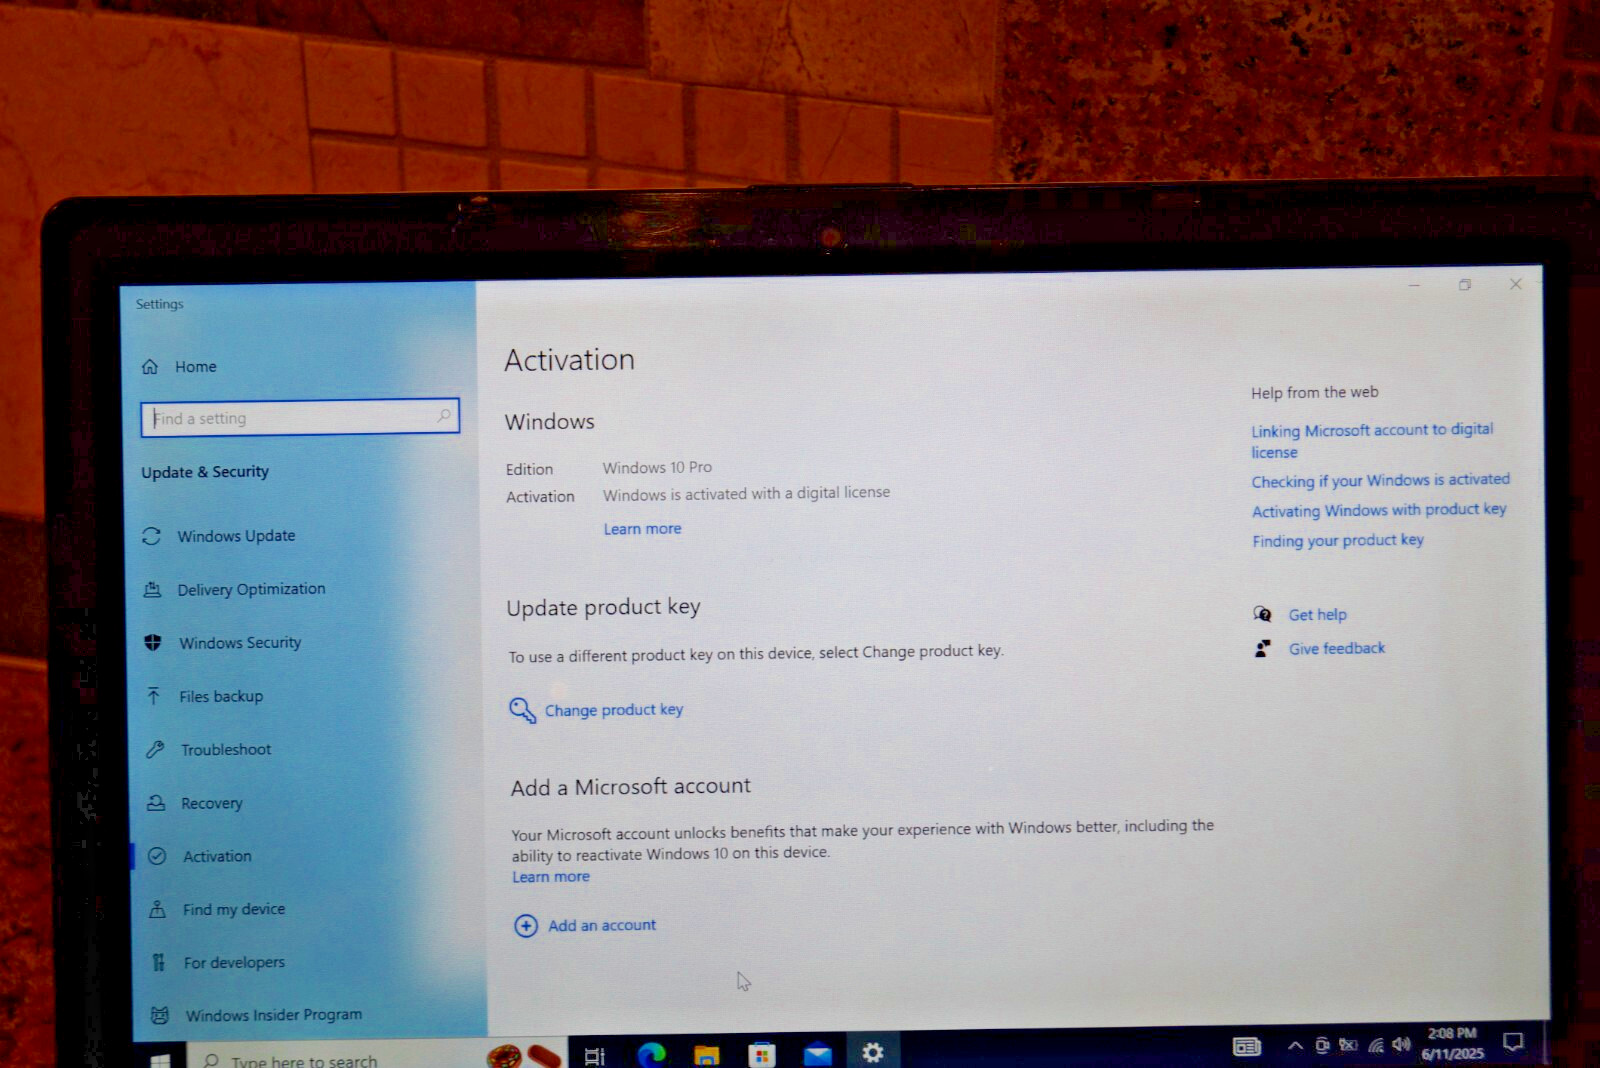Viewport: 1600px width, 1068px height.
Task: Click the Windows 10 Pro edition text
Action: (x=657, y=467)
